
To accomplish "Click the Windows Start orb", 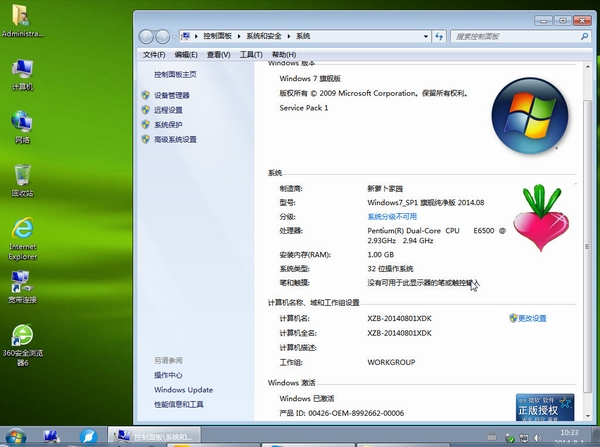I will (x=16, y=436).
